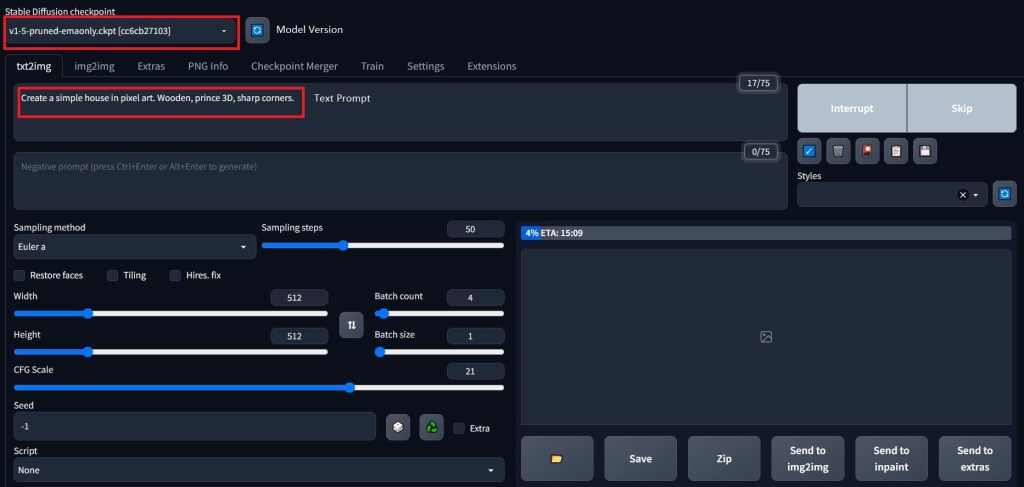Click the 0/75 negative token counter

tap(761, 152)
